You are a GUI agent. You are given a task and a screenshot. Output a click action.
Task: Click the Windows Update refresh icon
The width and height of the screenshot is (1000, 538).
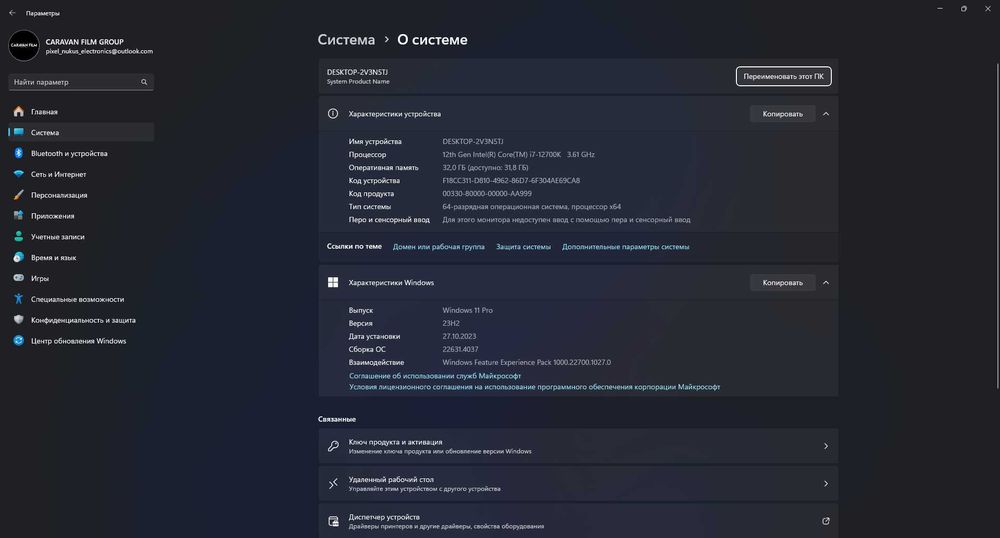coord(18,340)
